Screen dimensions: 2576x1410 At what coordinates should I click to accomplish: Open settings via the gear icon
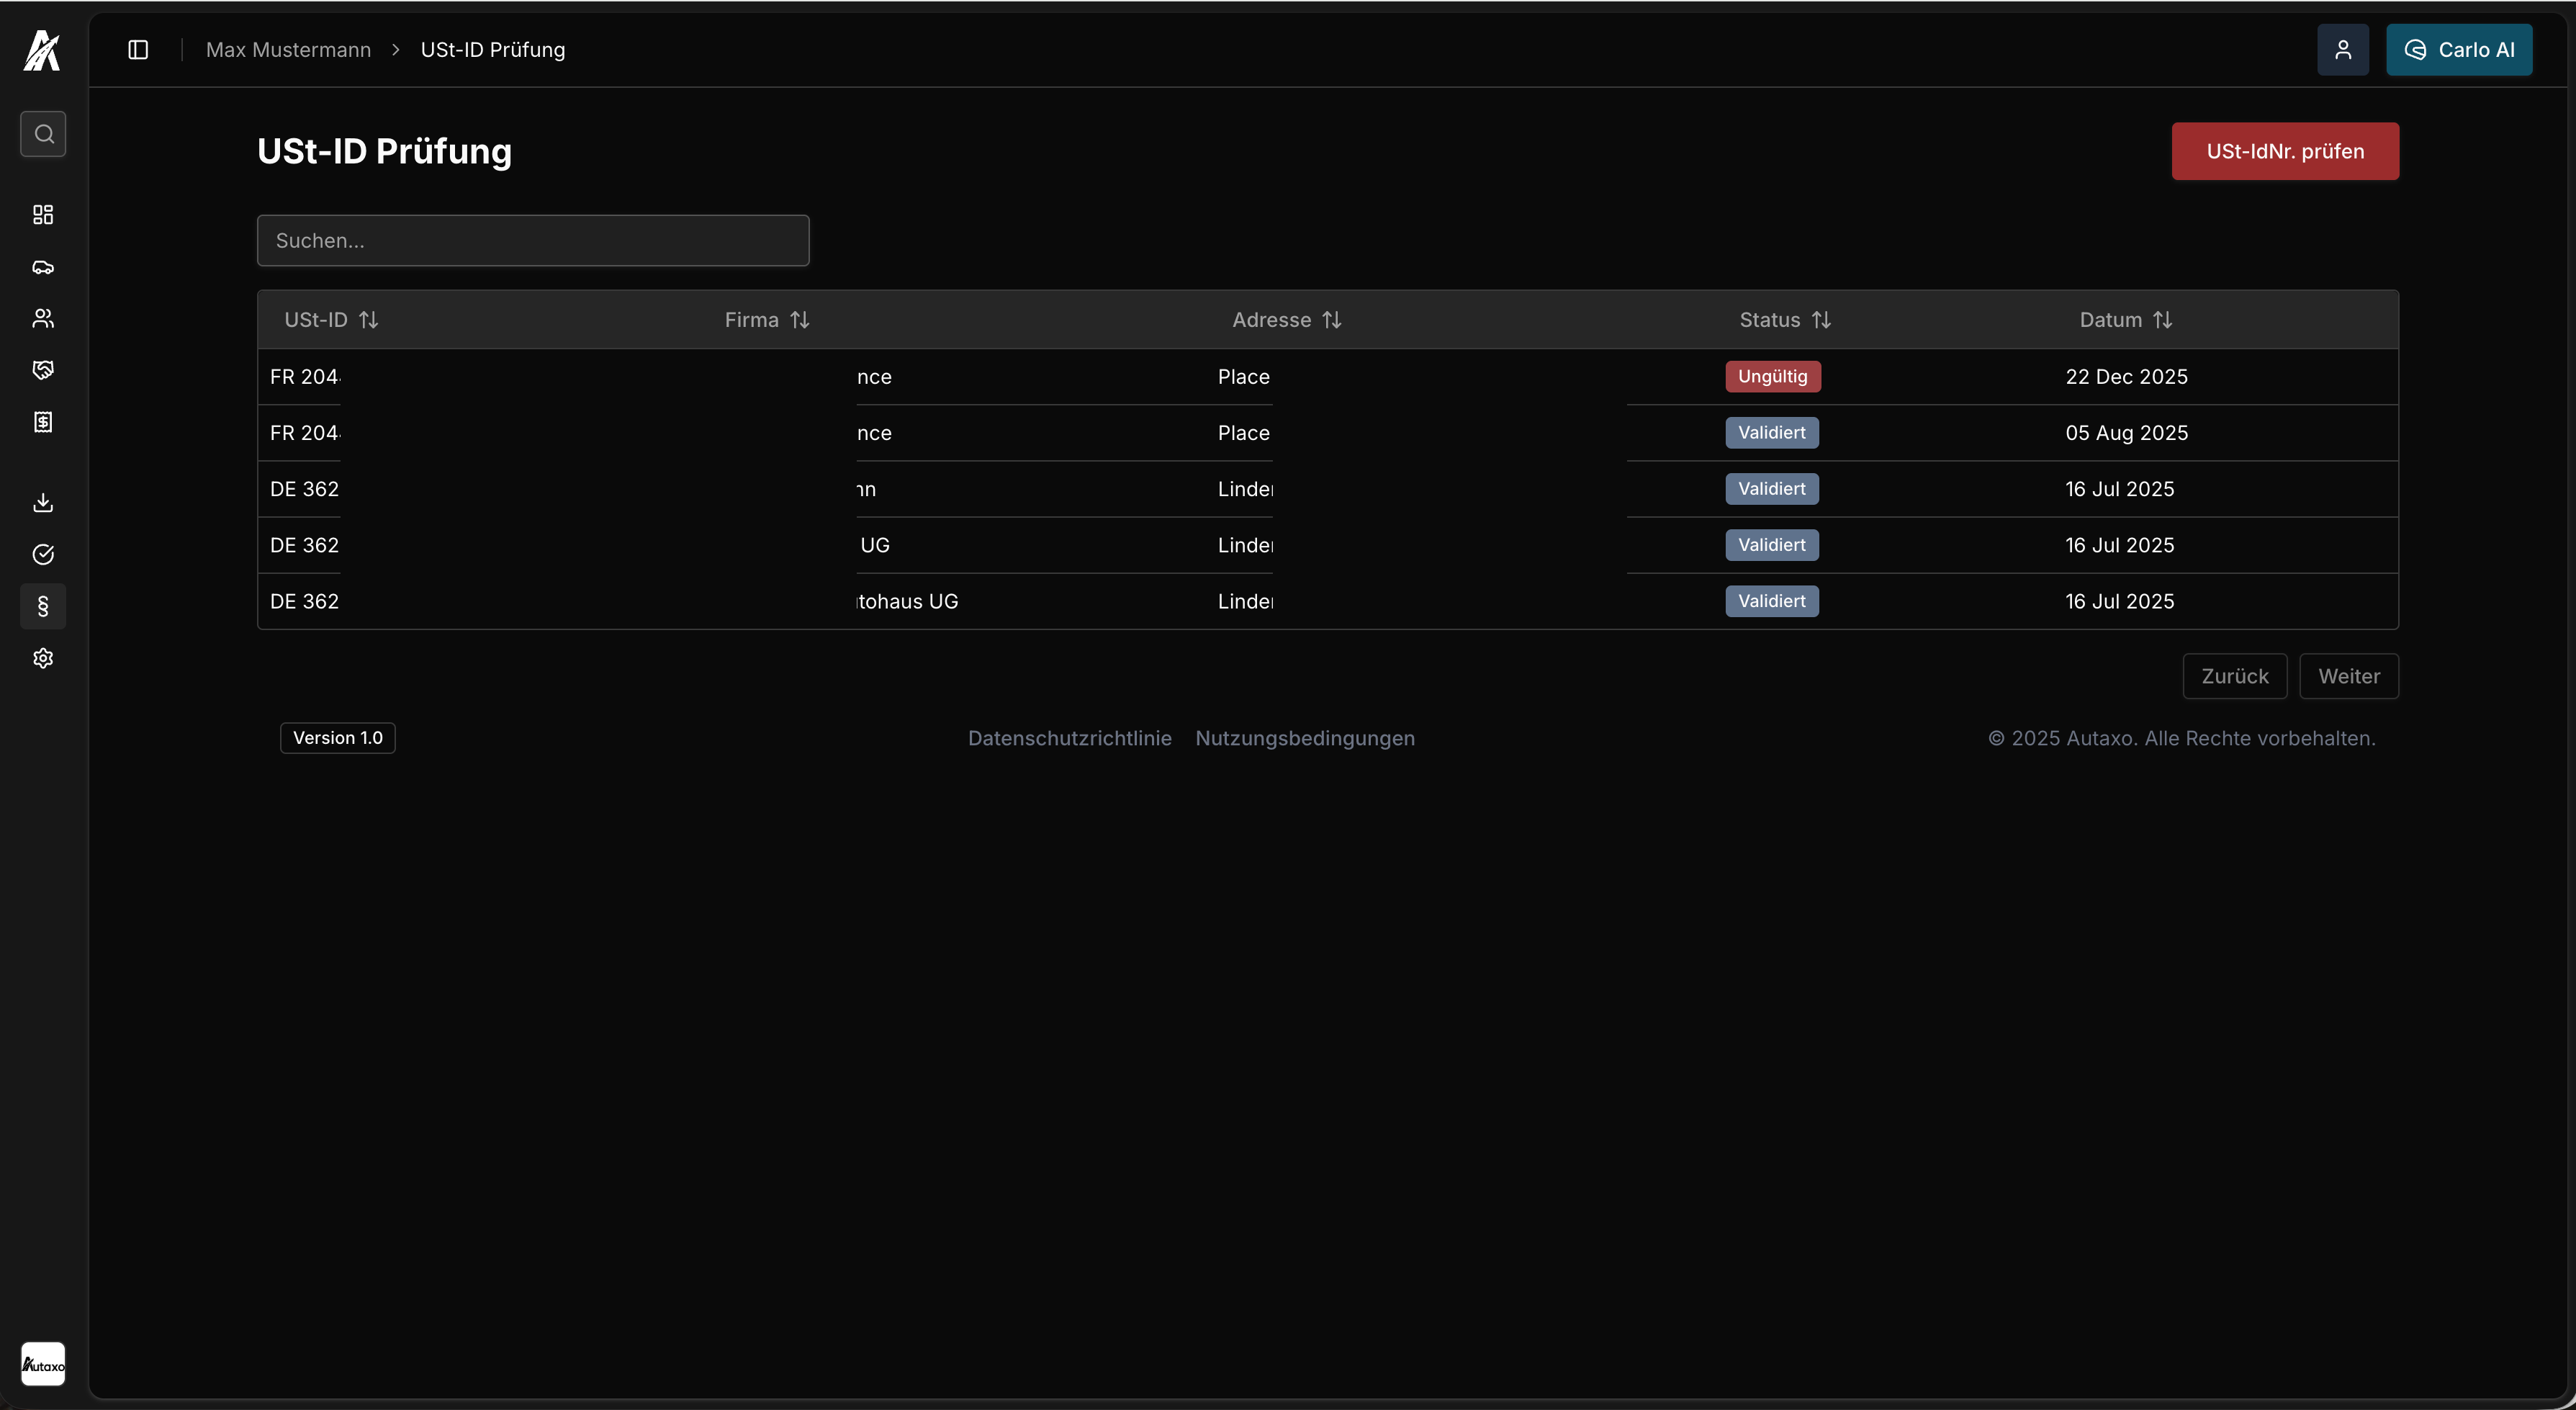point(43,657)
